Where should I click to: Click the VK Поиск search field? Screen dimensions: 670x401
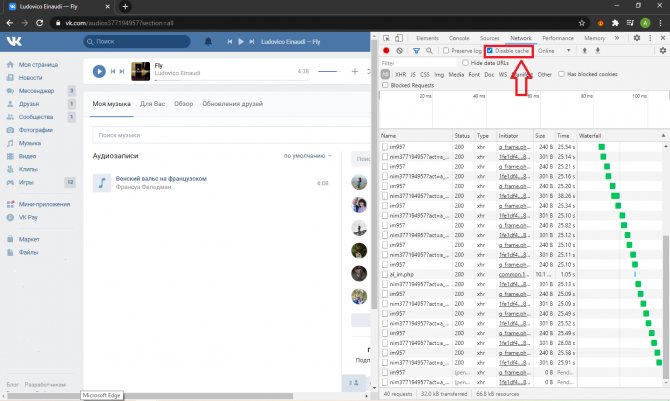137,41
